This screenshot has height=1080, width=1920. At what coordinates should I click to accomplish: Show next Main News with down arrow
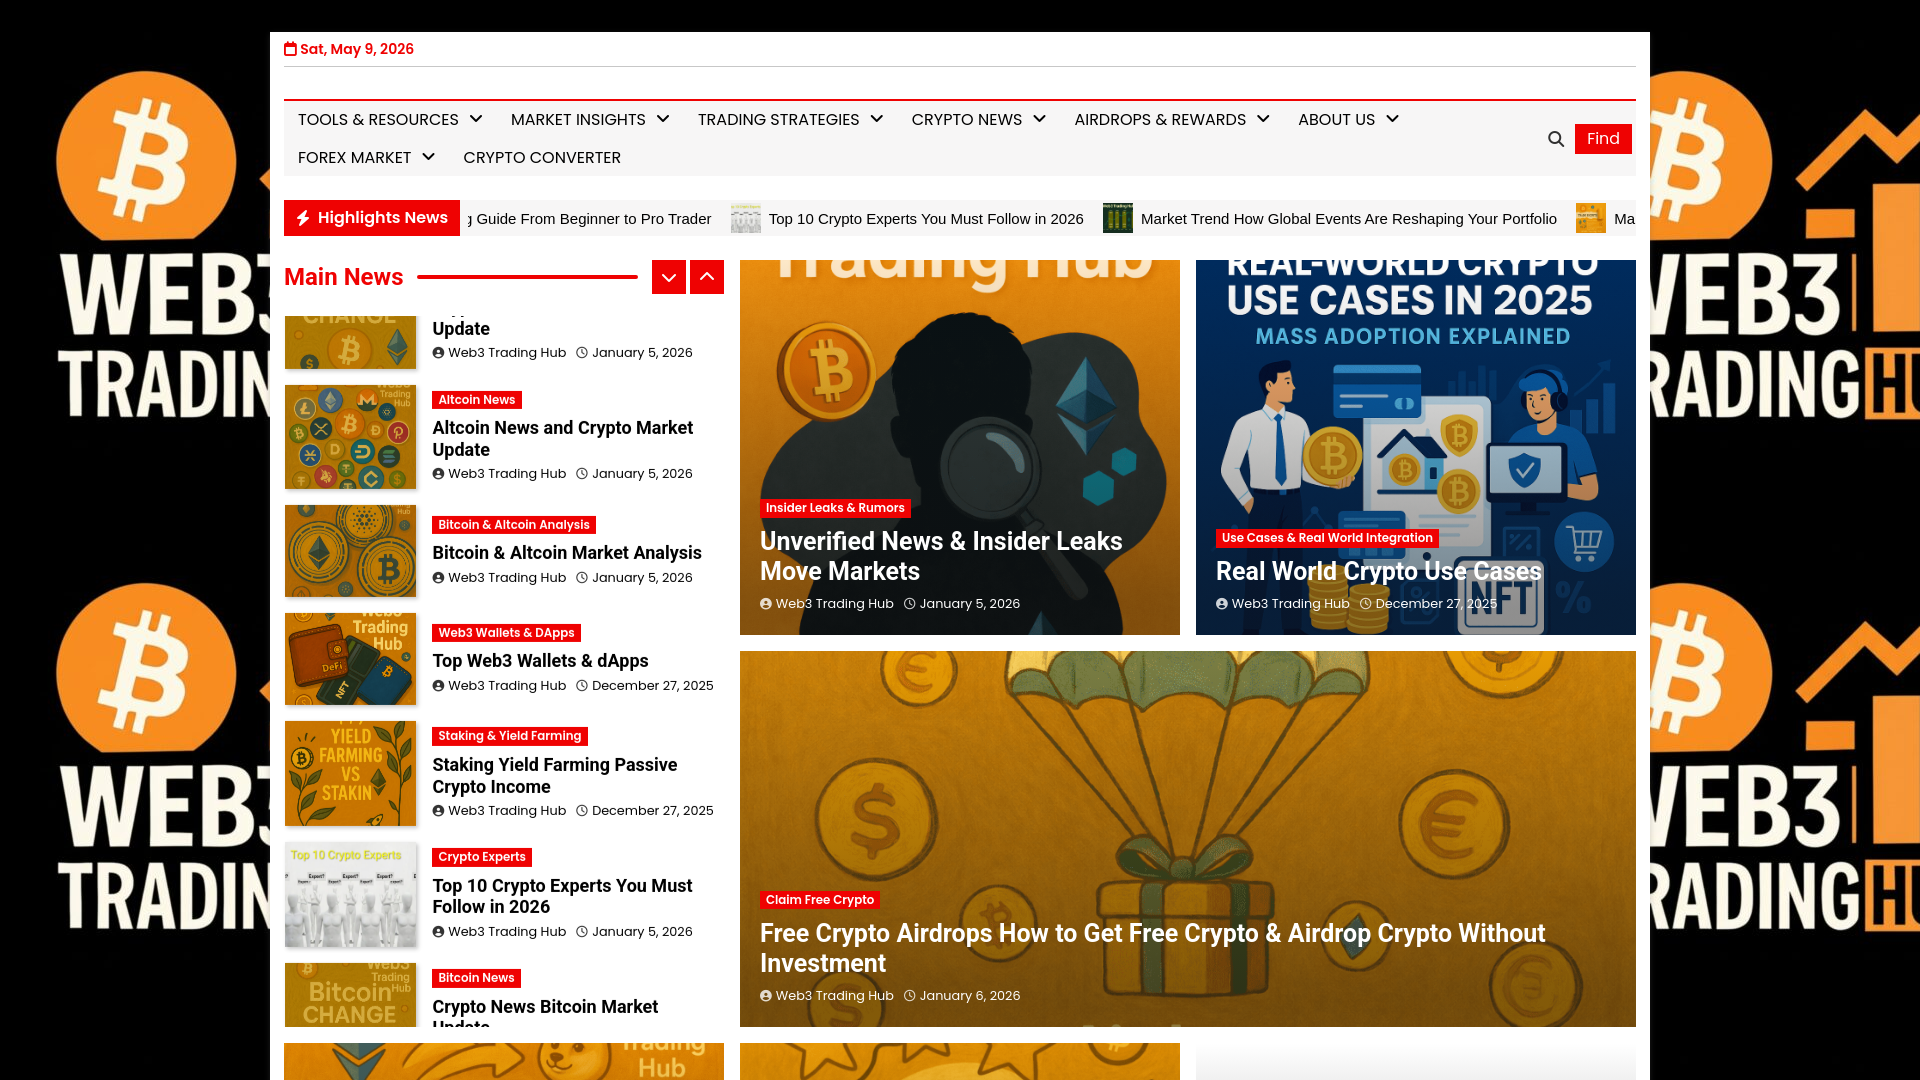[x=669, y=277]
